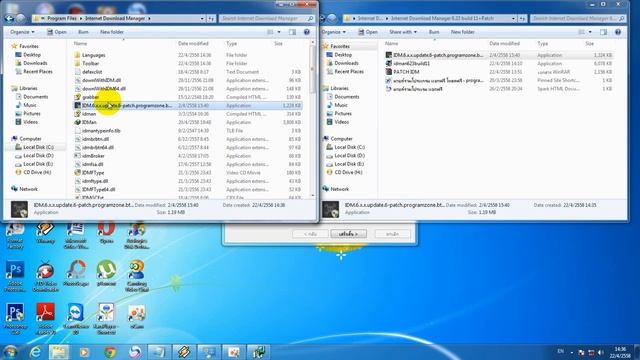Click the Windows Start button
The image size is (640, 360).
pyautogui.click(x=11, y=352)
